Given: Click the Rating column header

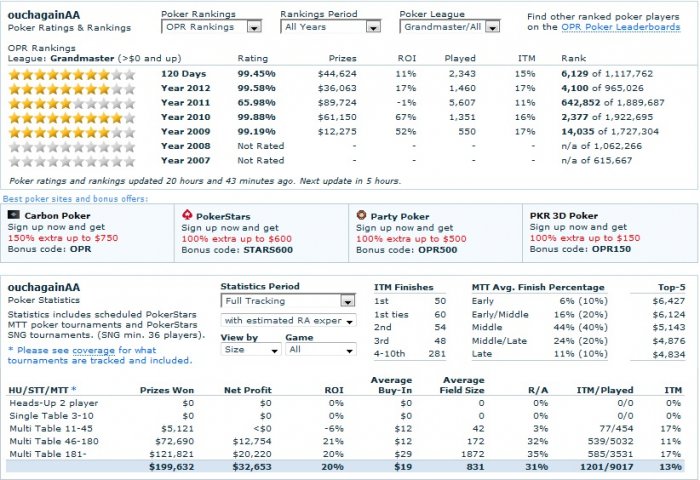Looking at the screenshot, I should tap(253, 58).
